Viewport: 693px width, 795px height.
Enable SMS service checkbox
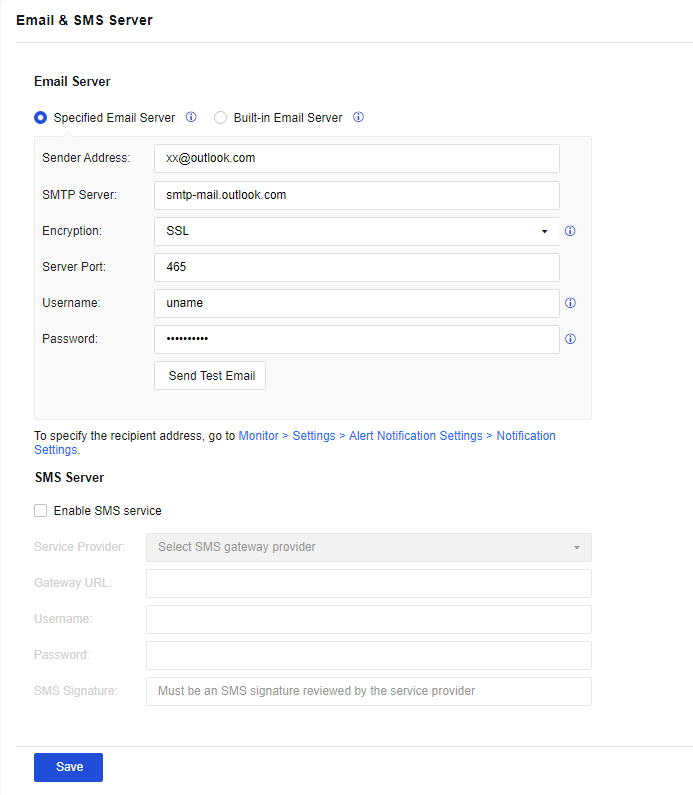[x=41, y=511]
